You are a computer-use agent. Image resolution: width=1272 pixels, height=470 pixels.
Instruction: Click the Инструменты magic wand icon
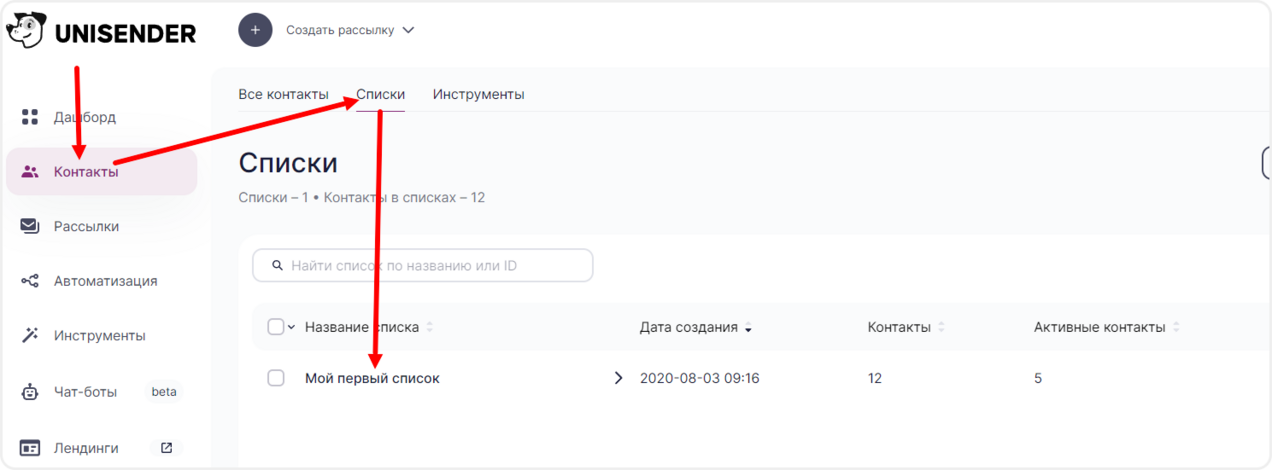click(30, 335)
